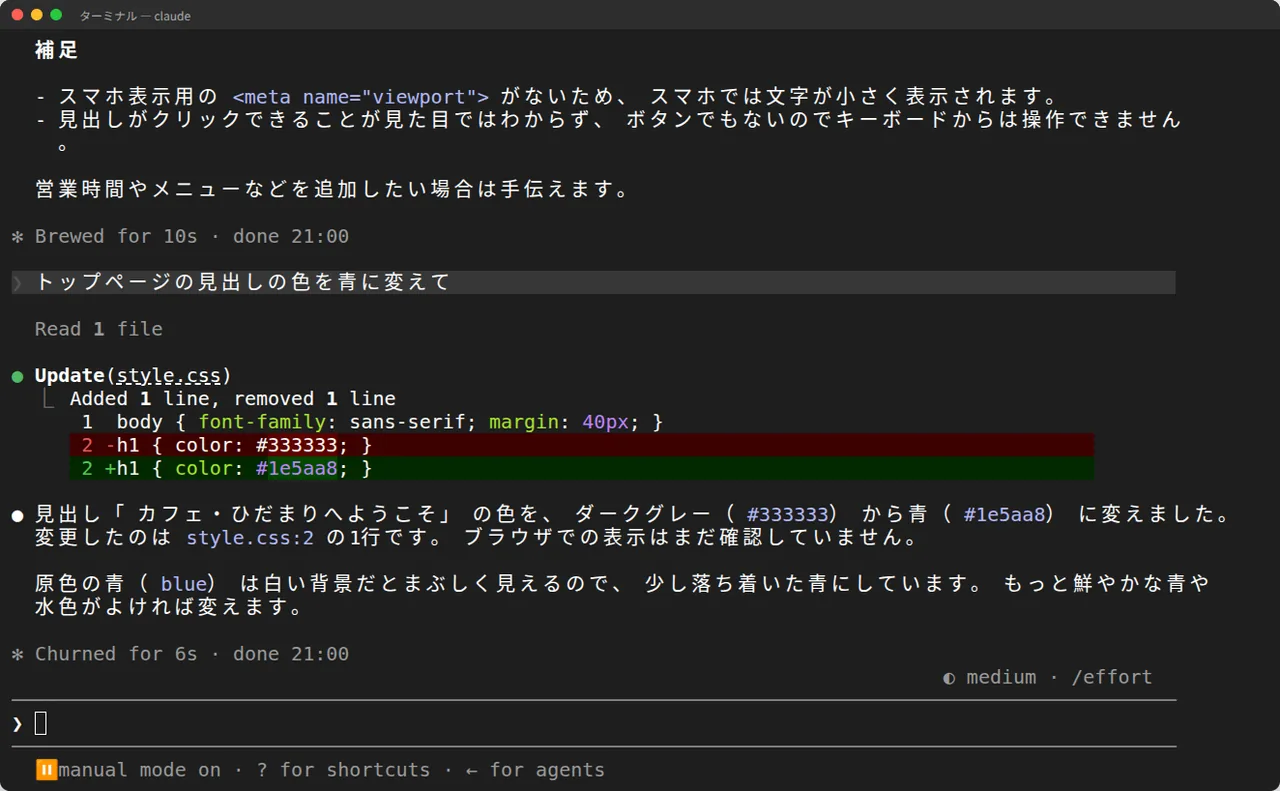
Task: Click the "medium" effort level text
Action: pyautogui.click(x=1001, y=677)
